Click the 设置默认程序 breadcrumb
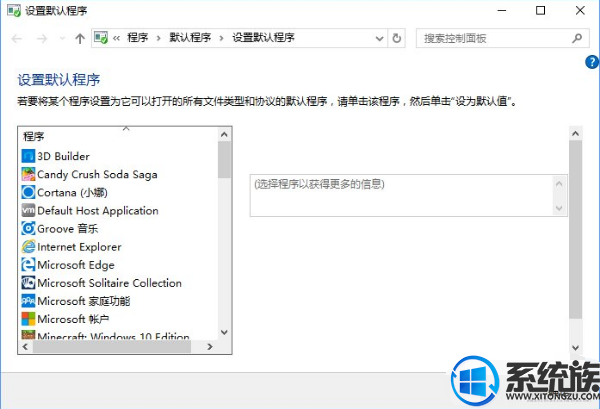600x409 pixels. (x=264, y=37)
